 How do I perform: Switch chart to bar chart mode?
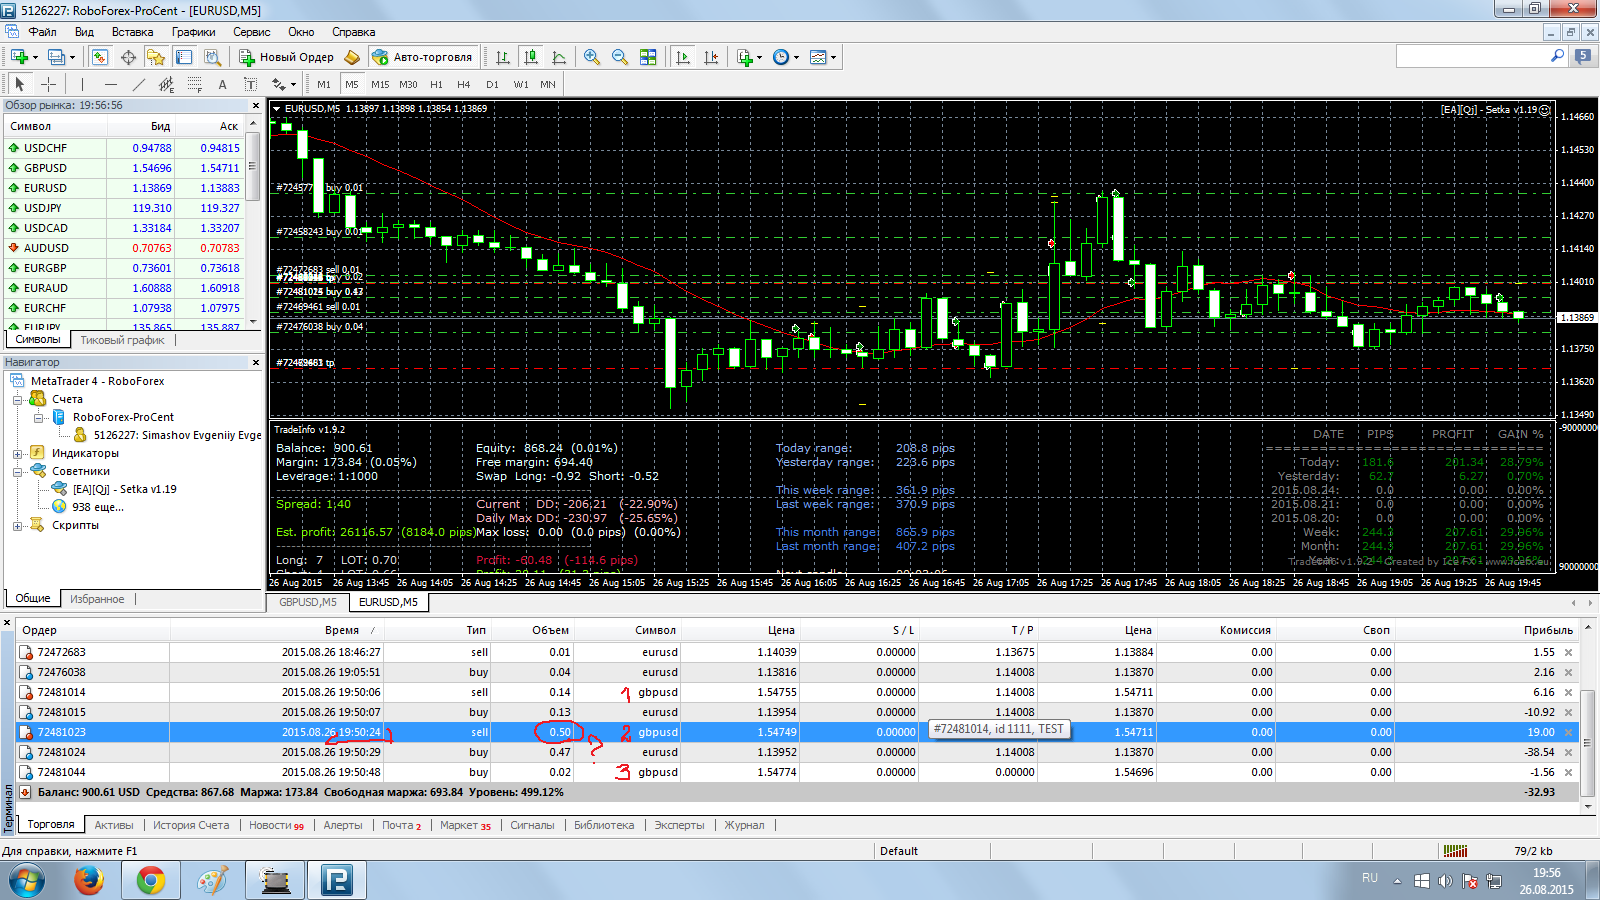[x=503, y=57]
